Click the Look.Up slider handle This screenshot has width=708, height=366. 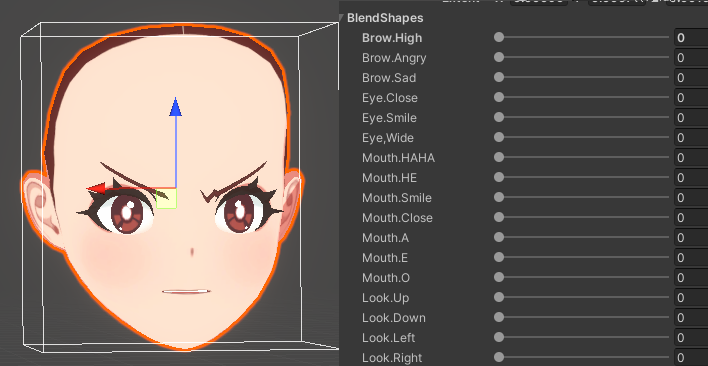[499, 297]
